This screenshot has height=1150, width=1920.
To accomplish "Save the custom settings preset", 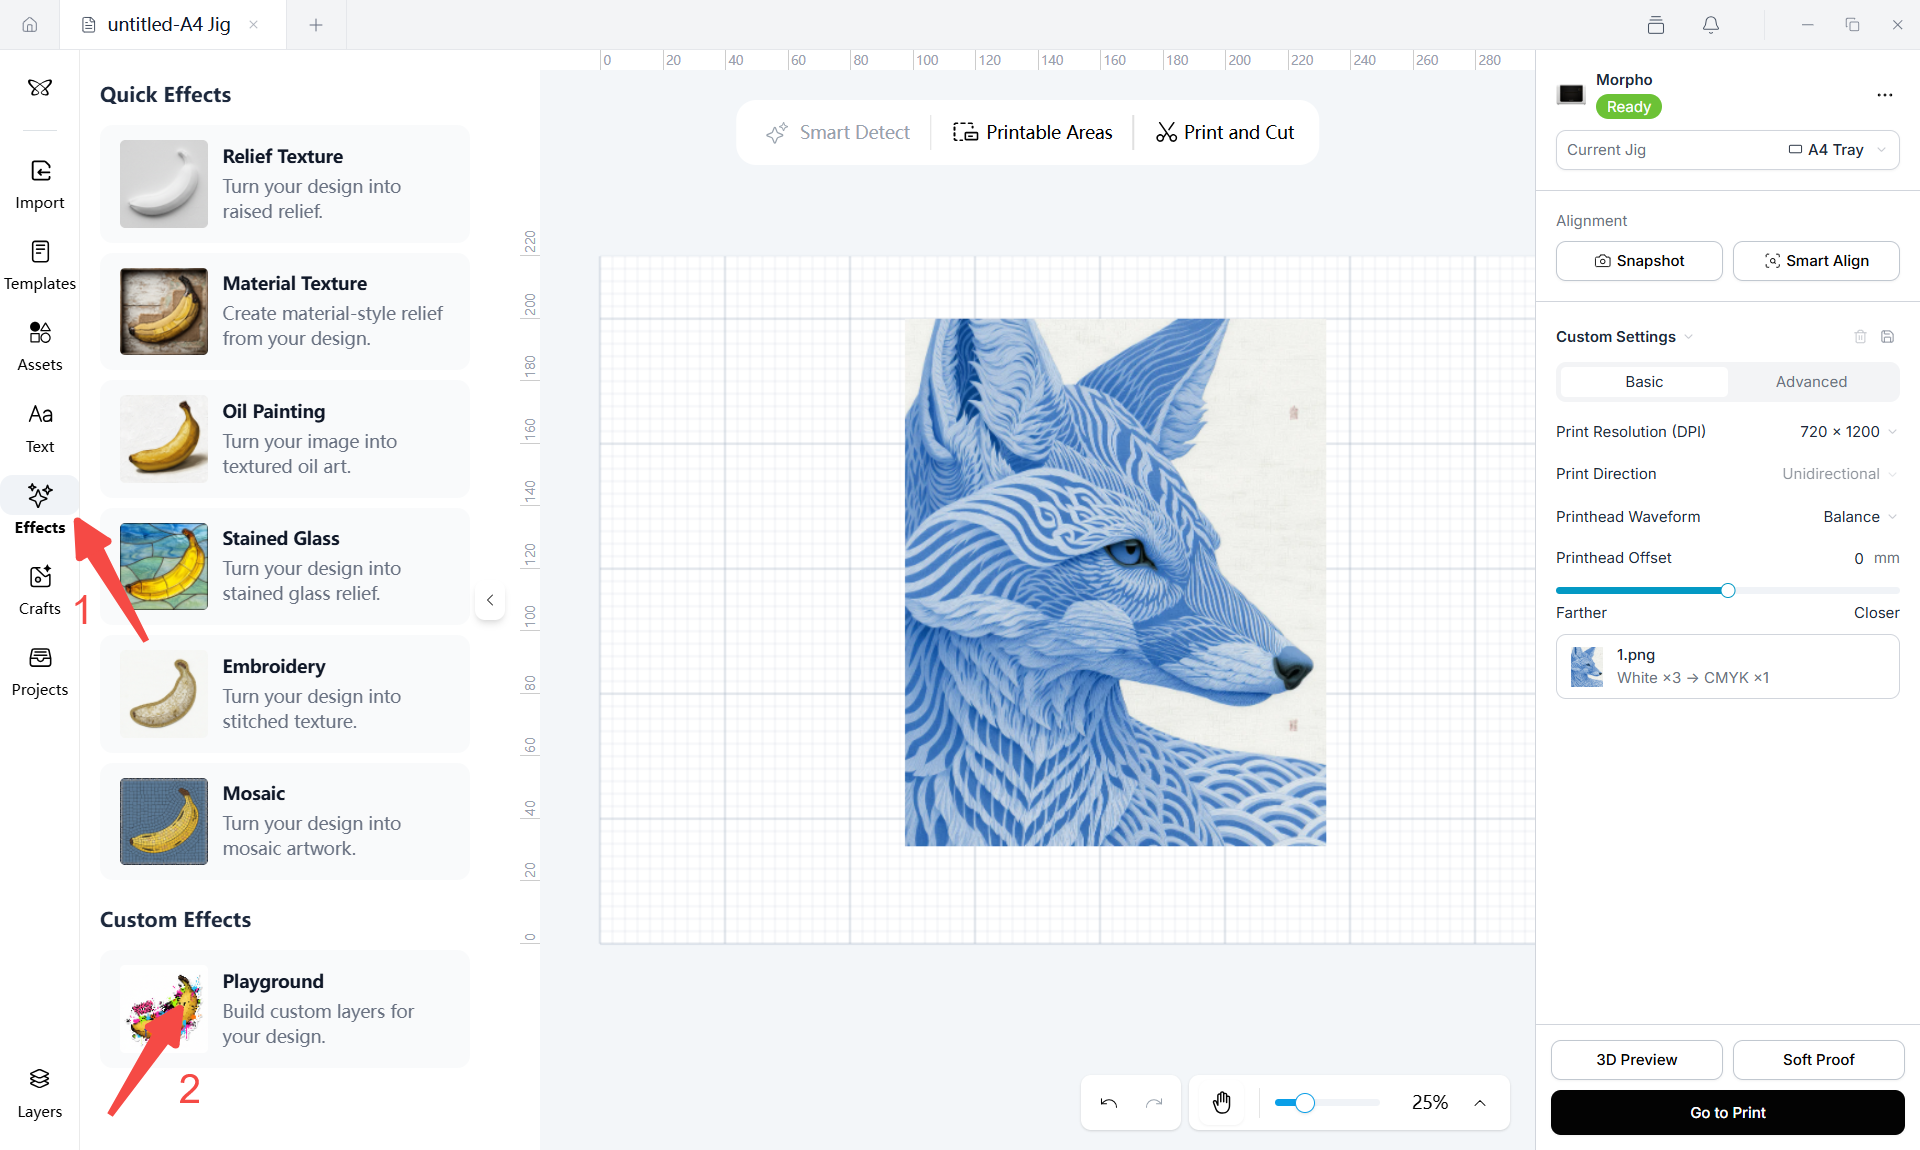I will tap(1888, 337).
